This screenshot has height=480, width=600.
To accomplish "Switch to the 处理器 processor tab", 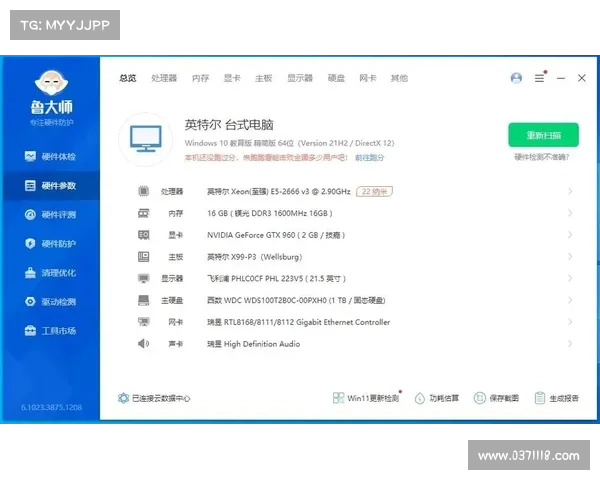I will (164, 78).
